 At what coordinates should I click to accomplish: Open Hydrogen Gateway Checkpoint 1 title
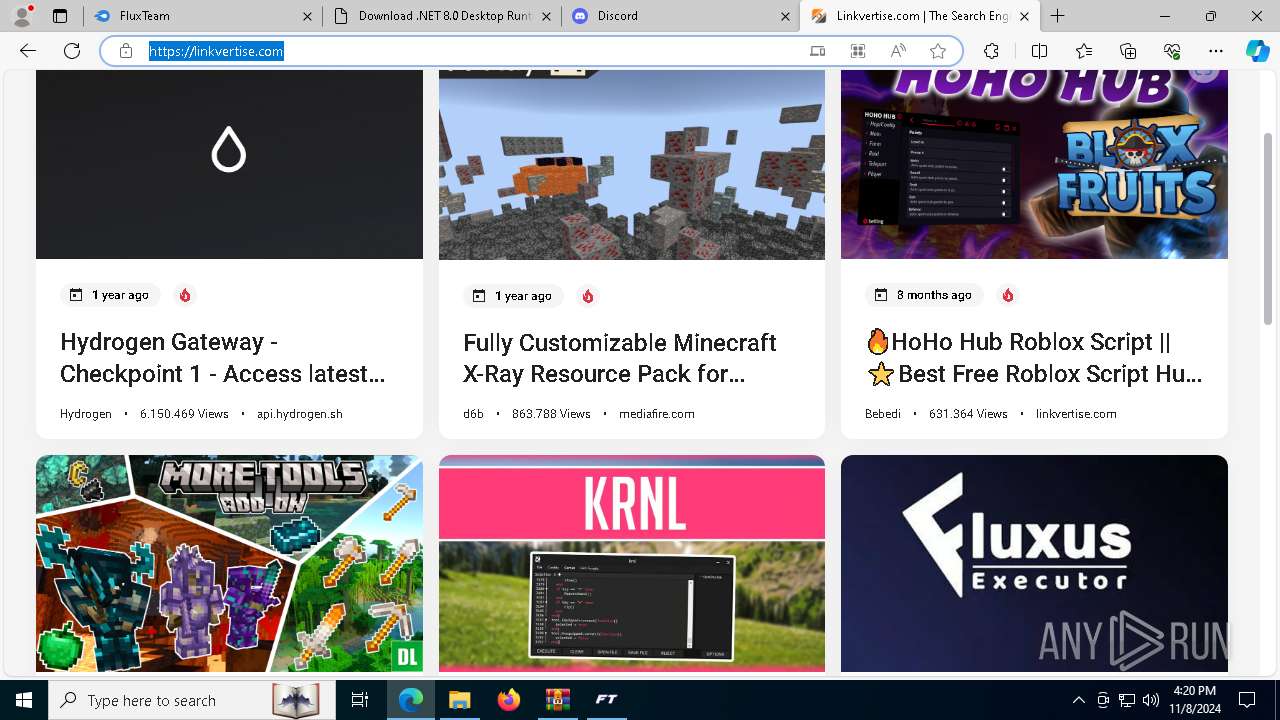pyautogui.click(x=223, y=358)
